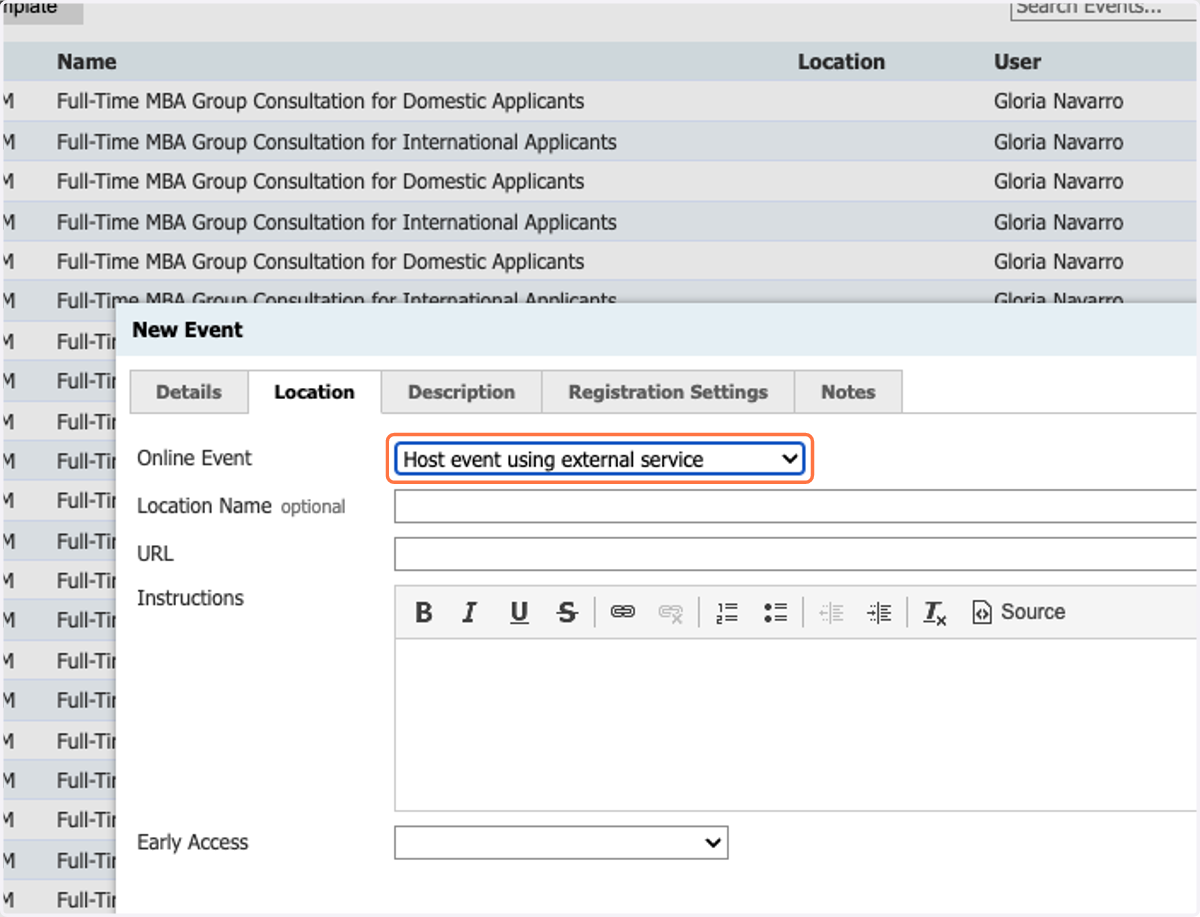Click the URL input field
This screenshot has width=1200, height=917.
tap(796, 554)
